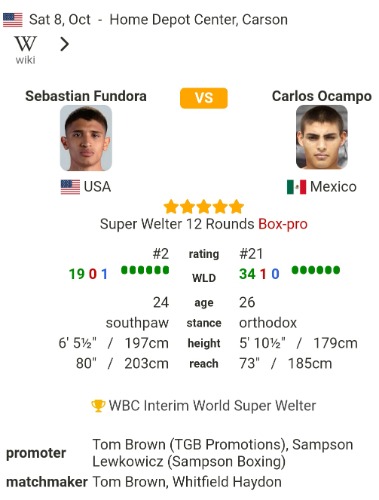Open the Wikipedia wiki icon
This screenshot has width=379, height=500.
click(x=25, y=50)
